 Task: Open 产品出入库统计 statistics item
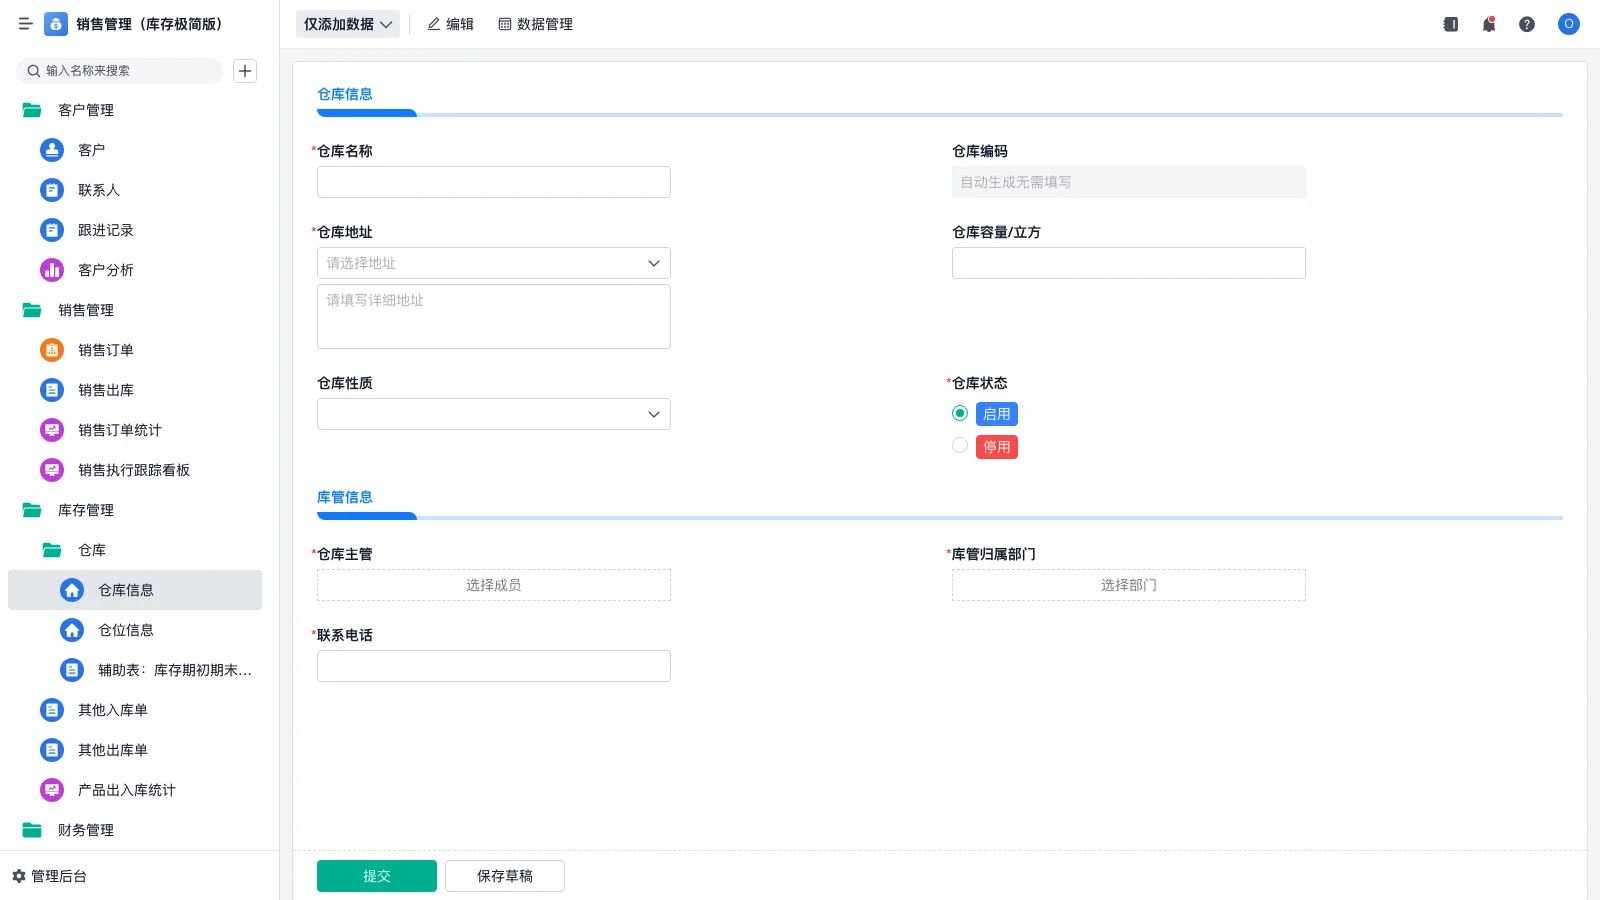(125, 790)
